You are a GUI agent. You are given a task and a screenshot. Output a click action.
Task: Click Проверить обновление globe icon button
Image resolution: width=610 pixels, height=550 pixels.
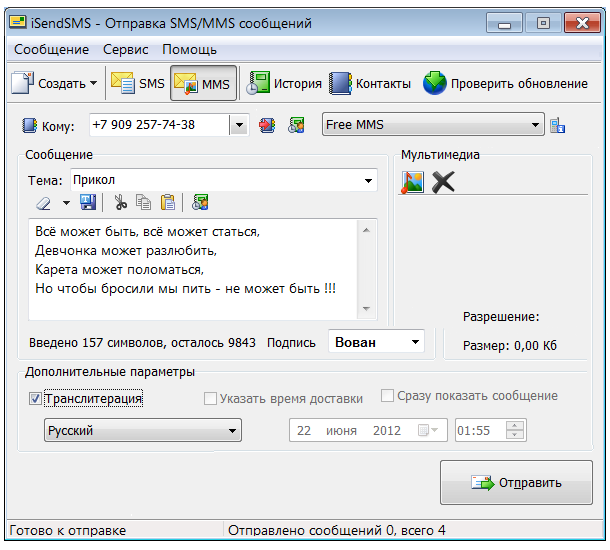point(505,83)
